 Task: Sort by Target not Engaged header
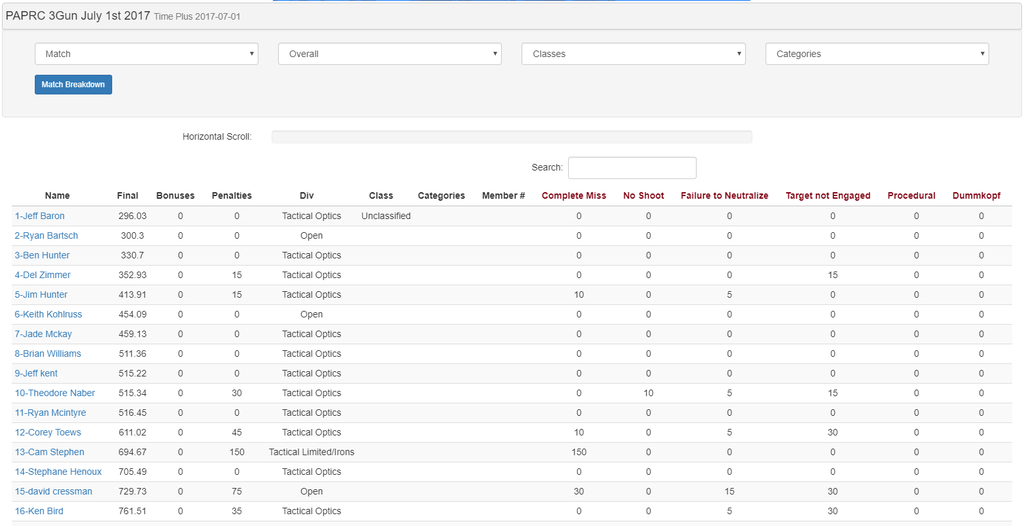pos(828,195)
